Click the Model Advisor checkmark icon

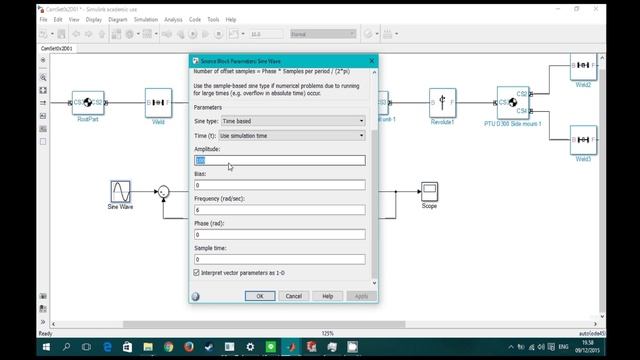click(368, 34)
